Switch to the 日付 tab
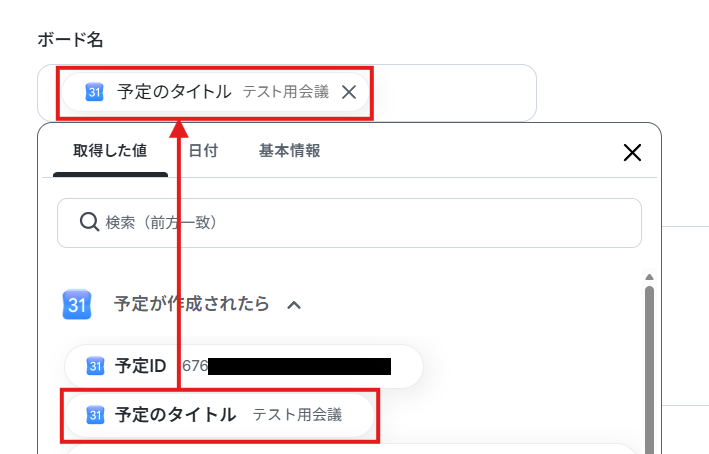Viewport: 709px width, 454px height. click(x=203, y=151)
